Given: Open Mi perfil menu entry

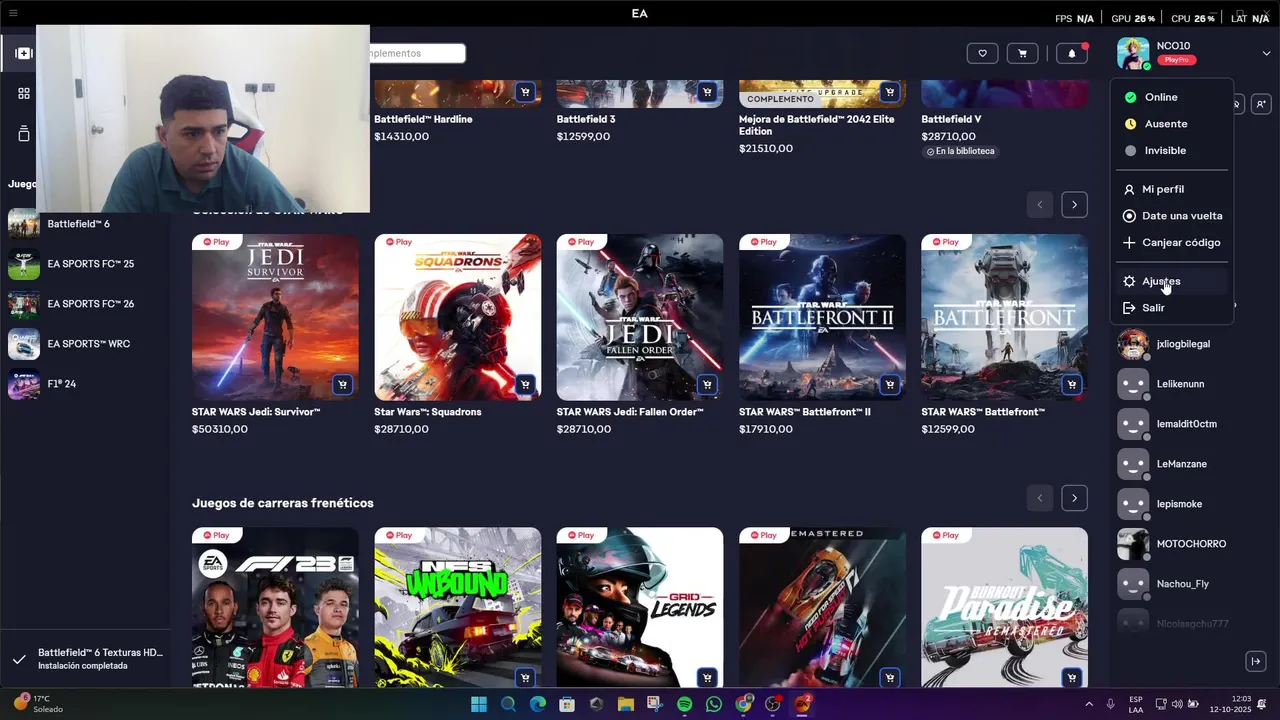Looking at the screenshot, I should click(1171, 189).
